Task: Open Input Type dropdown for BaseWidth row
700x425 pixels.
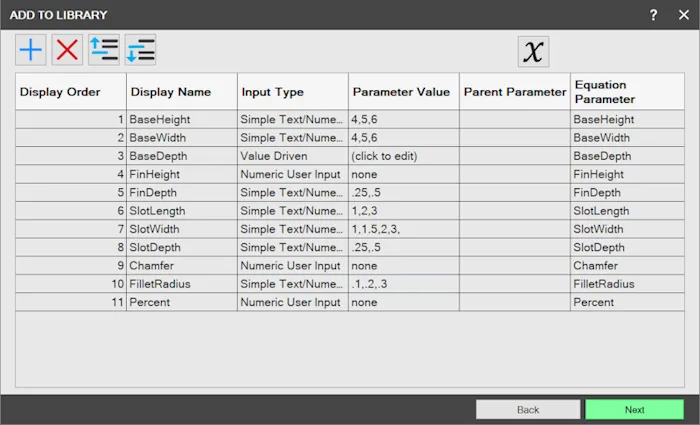Action: point(293,138)
